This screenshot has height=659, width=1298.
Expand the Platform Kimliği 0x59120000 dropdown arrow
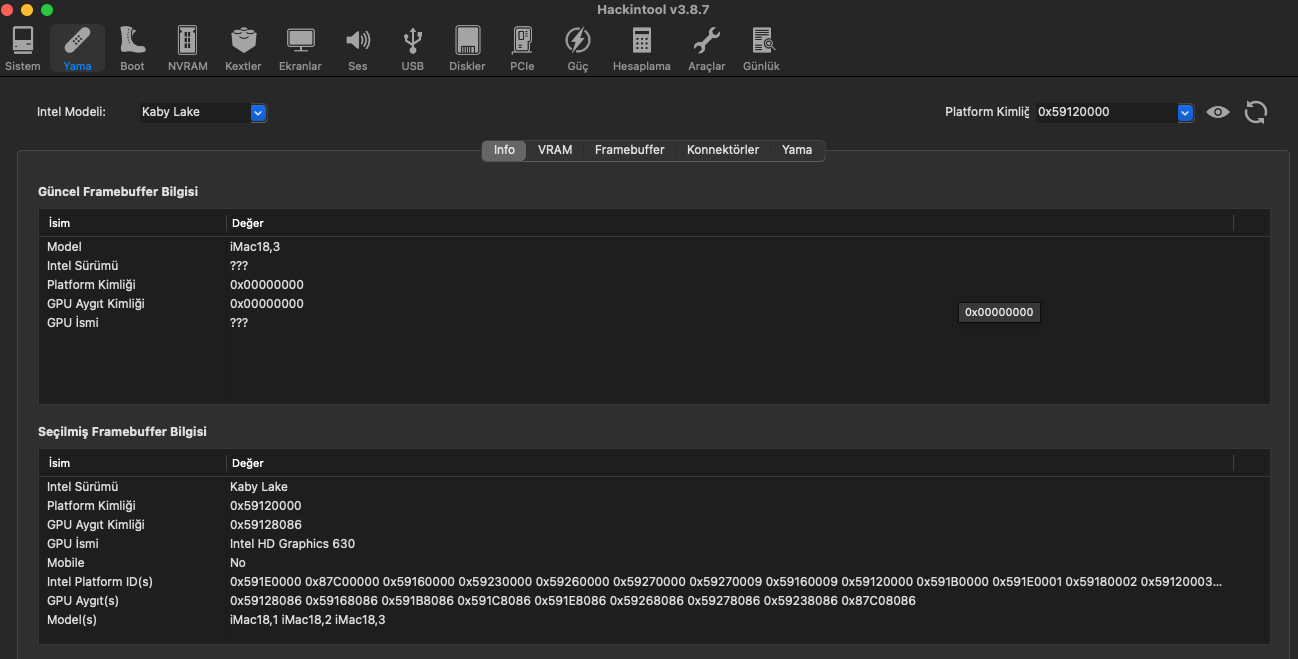[x=1185, y=112]
